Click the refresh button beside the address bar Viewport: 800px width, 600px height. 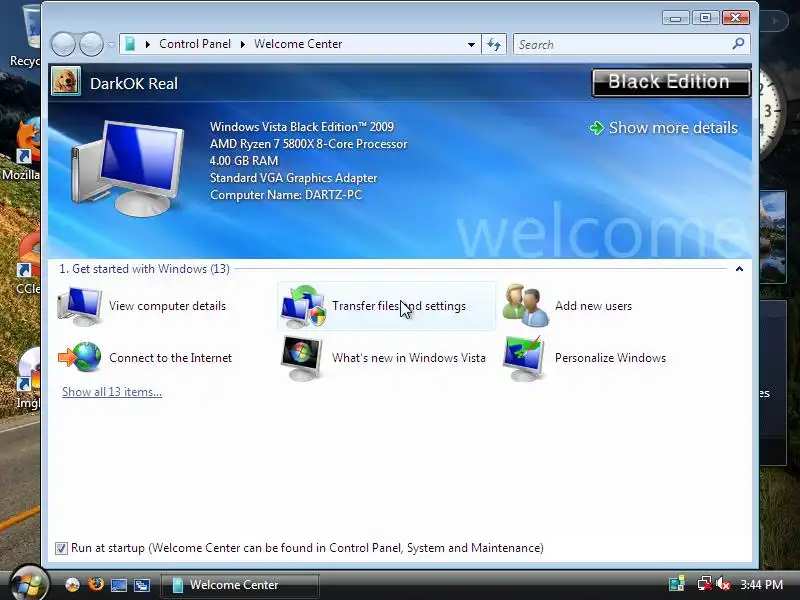point(494,44)
